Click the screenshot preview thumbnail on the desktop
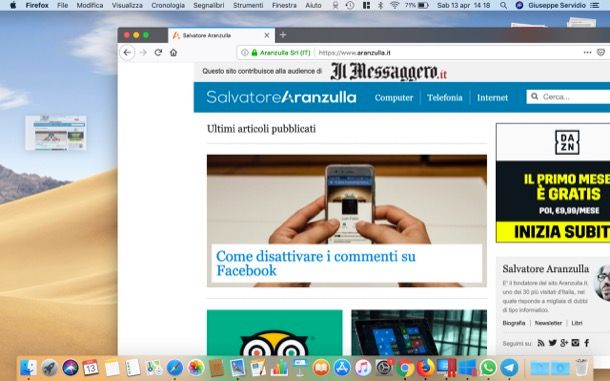Screen dimensions: 610x381 coord(56,133)
